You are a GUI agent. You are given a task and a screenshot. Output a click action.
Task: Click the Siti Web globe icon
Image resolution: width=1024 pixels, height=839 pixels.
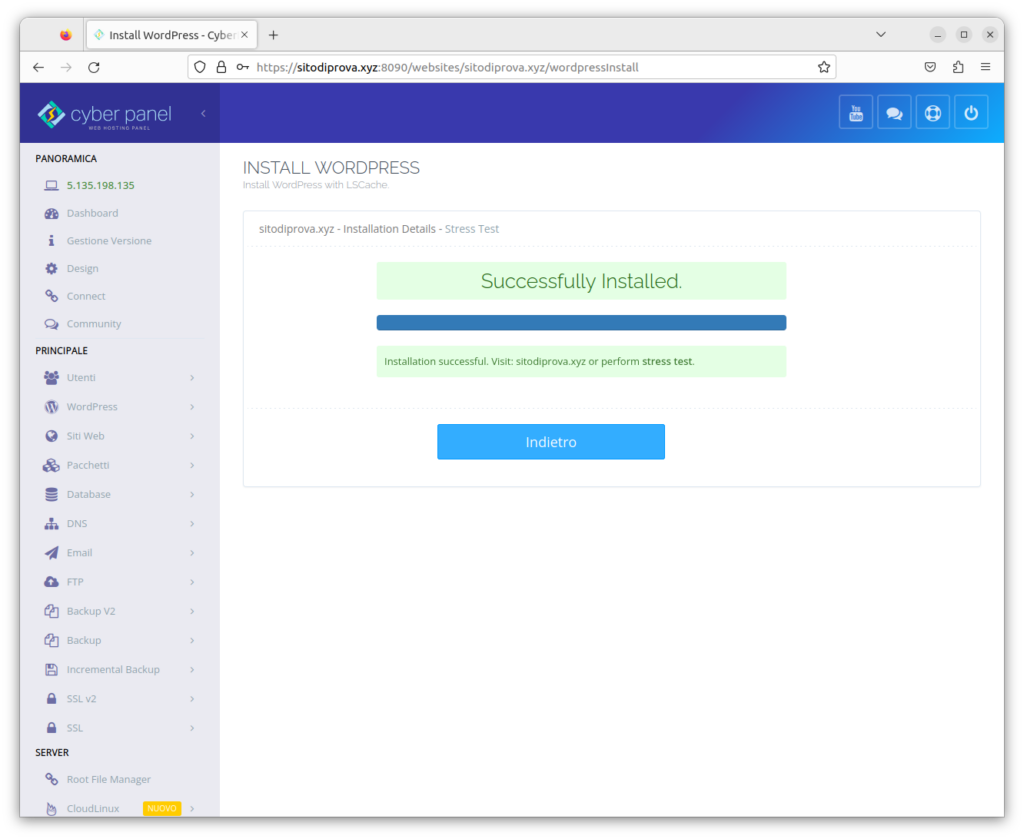[x=52, y=436]
